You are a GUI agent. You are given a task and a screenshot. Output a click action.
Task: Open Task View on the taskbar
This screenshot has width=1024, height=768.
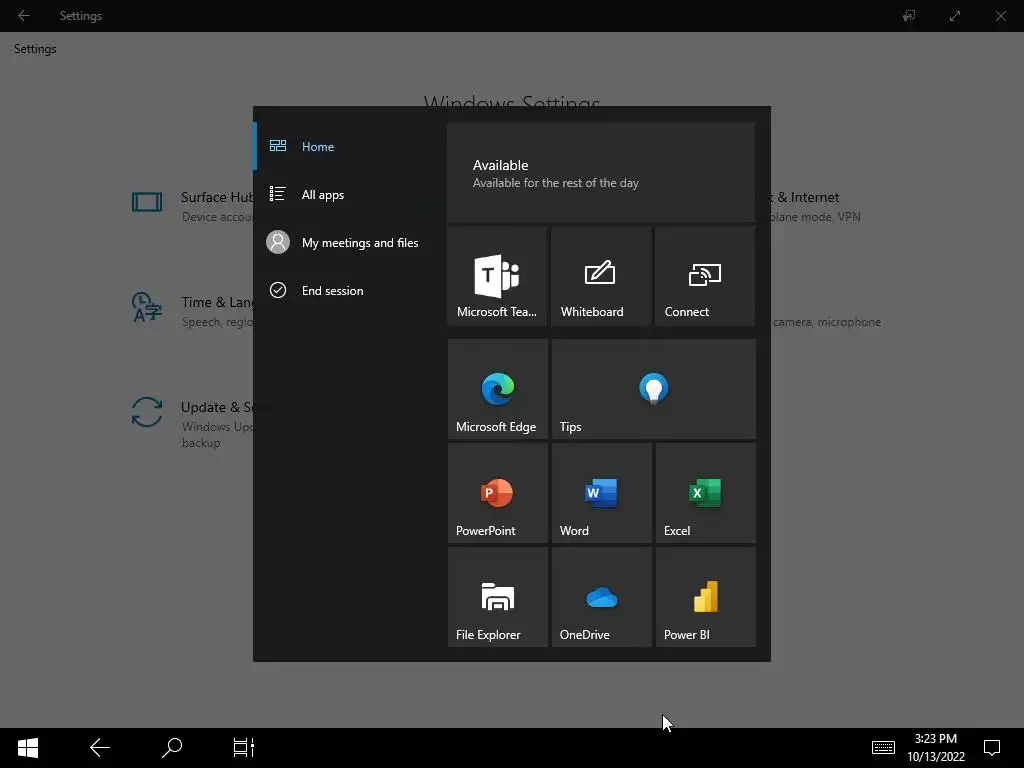pyautogui.click(x=244, y=748)
